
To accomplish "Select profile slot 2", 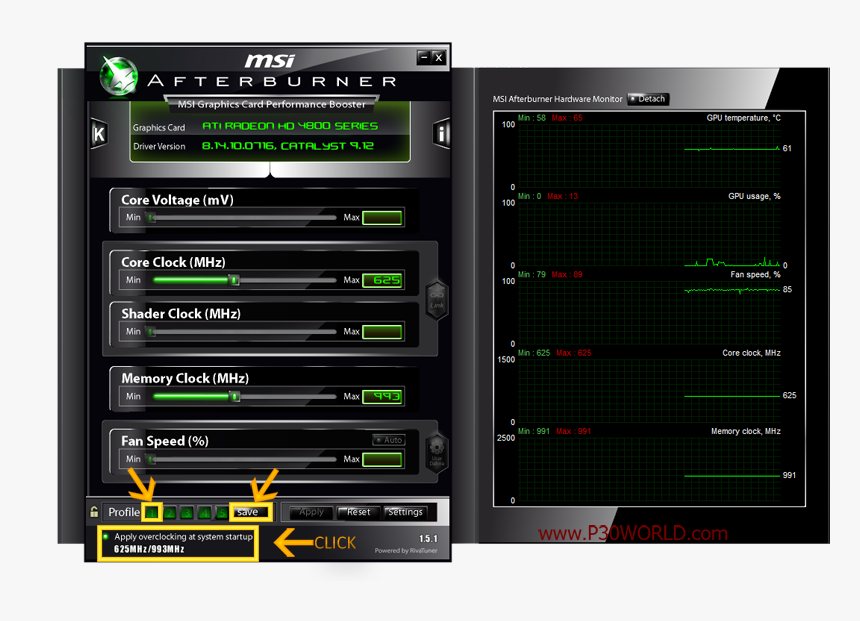I will (169, 513).
